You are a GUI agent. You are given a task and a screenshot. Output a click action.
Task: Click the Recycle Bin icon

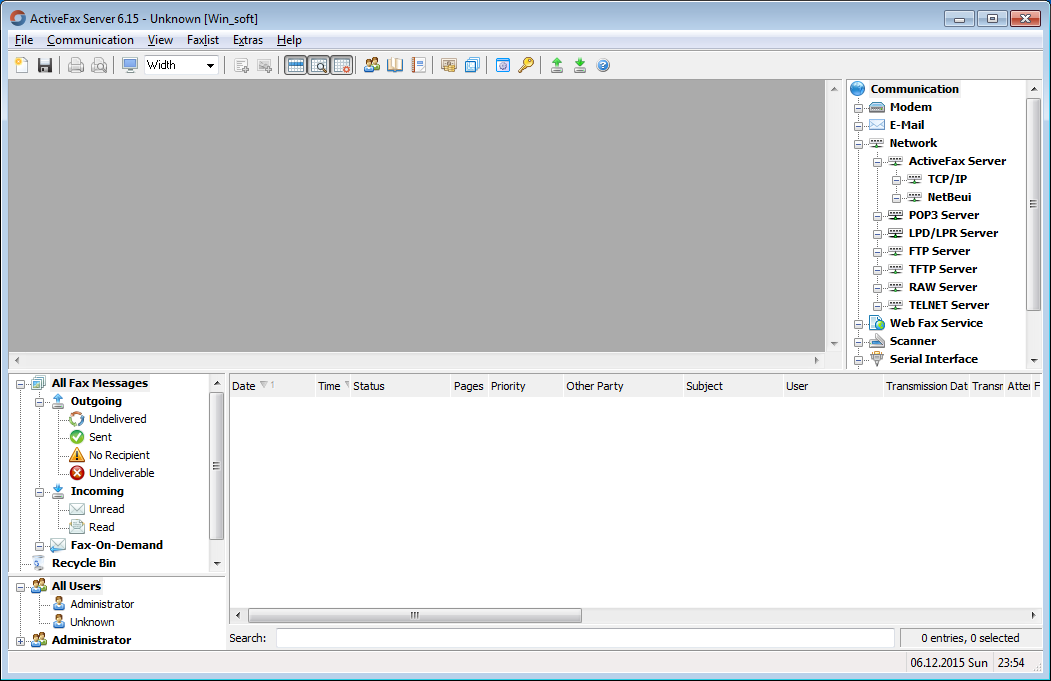pos(39,563)
